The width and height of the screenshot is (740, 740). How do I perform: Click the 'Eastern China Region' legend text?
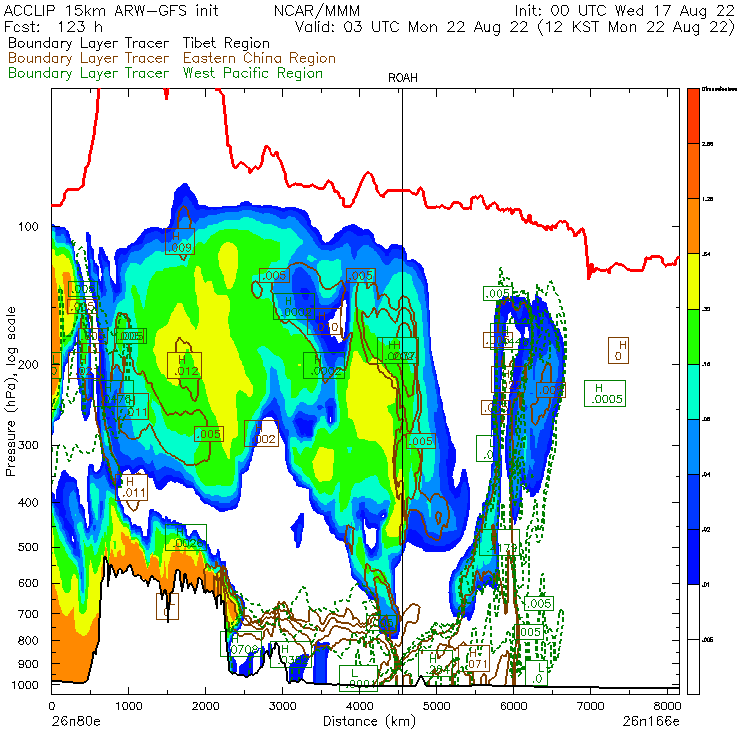tap(259, 58)
